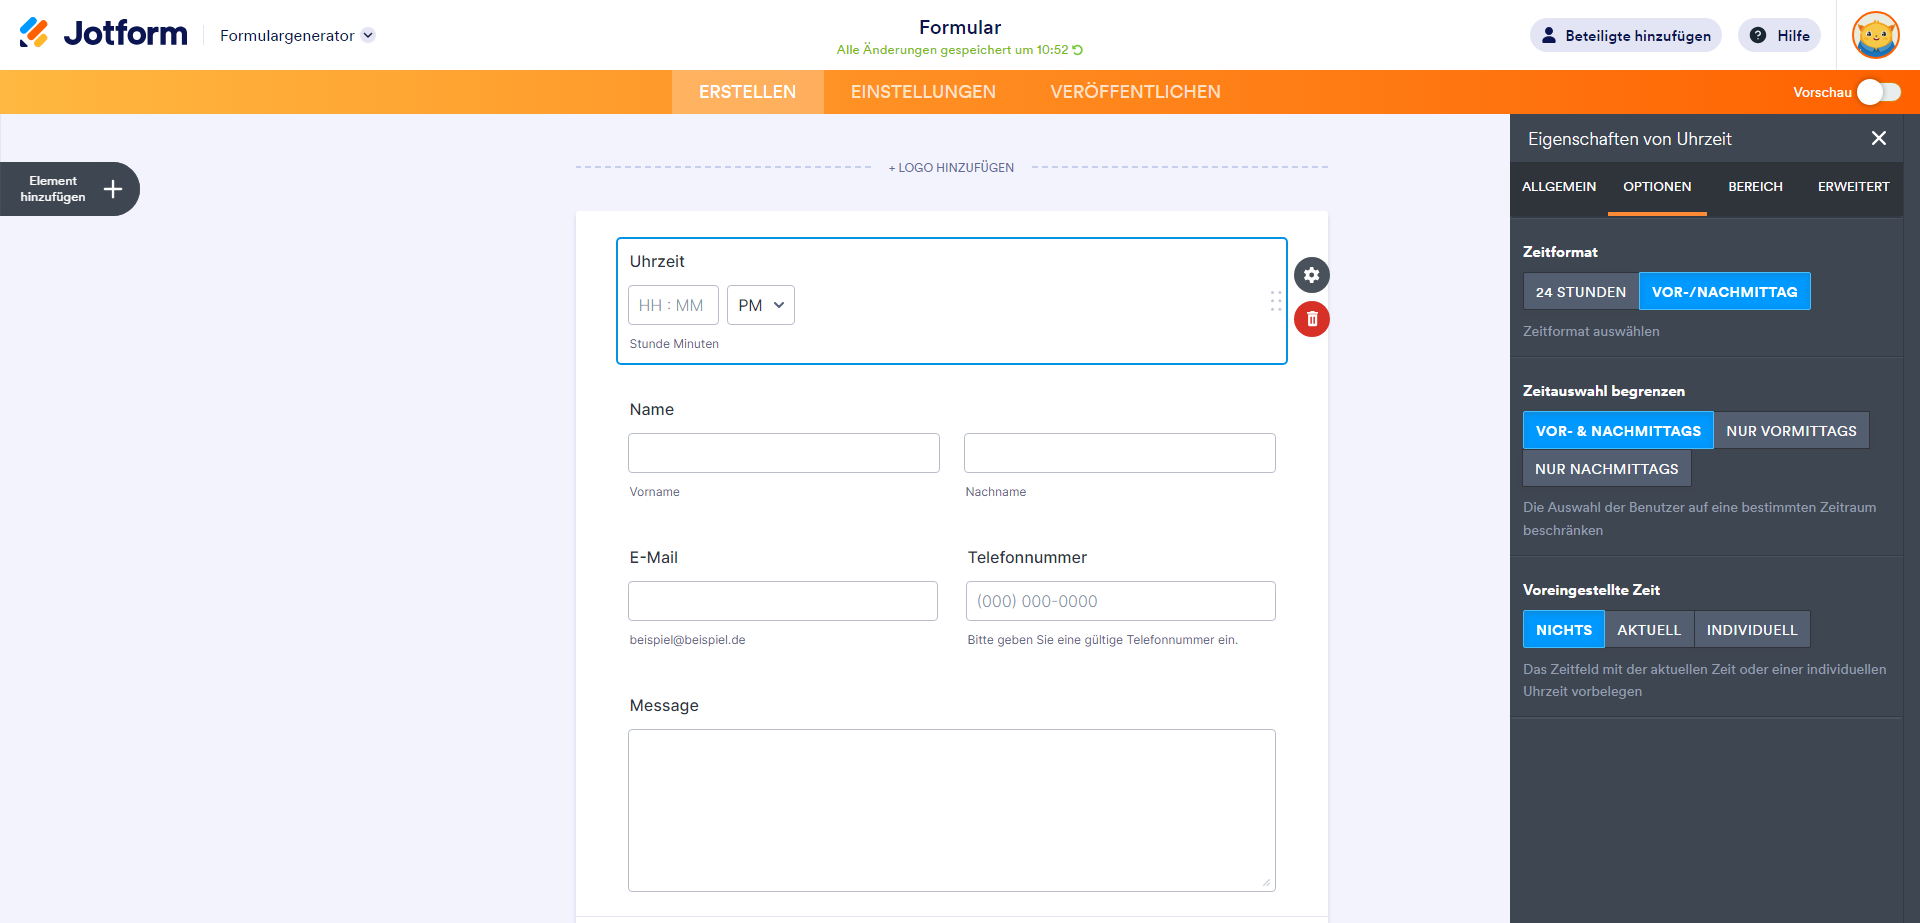Choose Nur Vormittags time restriction

tap(1790, 431)
